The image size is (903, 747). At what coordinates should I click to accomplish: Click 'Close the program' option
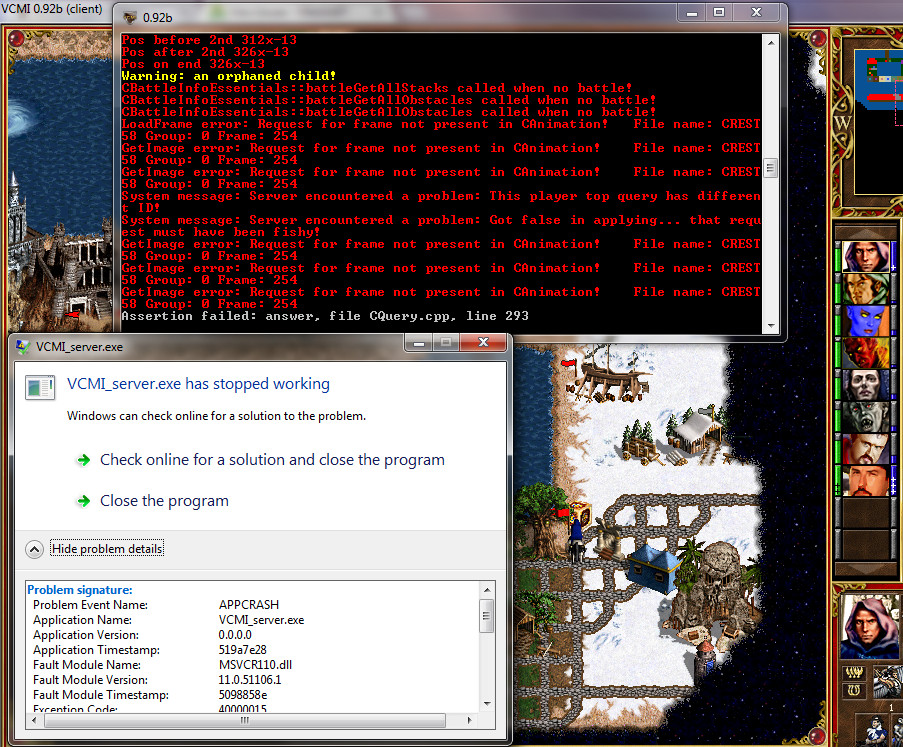pyautogui.click(x=164, y=501)
